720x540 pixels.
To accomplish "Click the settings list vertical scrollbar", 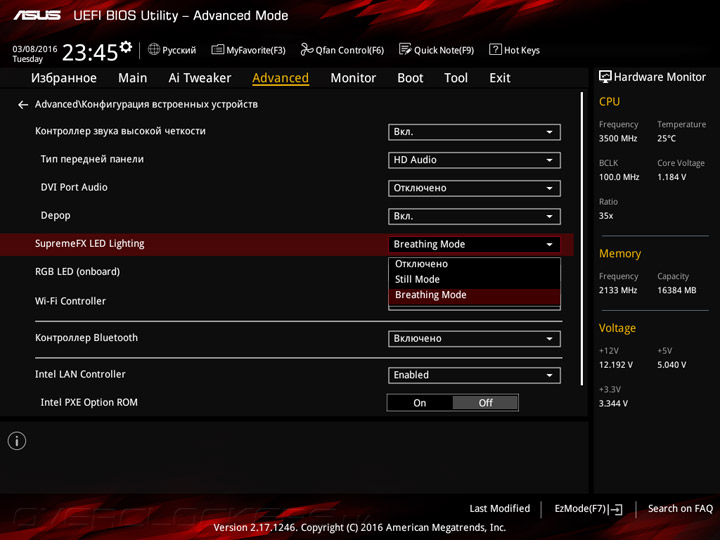I will click(x=582, y=239).
